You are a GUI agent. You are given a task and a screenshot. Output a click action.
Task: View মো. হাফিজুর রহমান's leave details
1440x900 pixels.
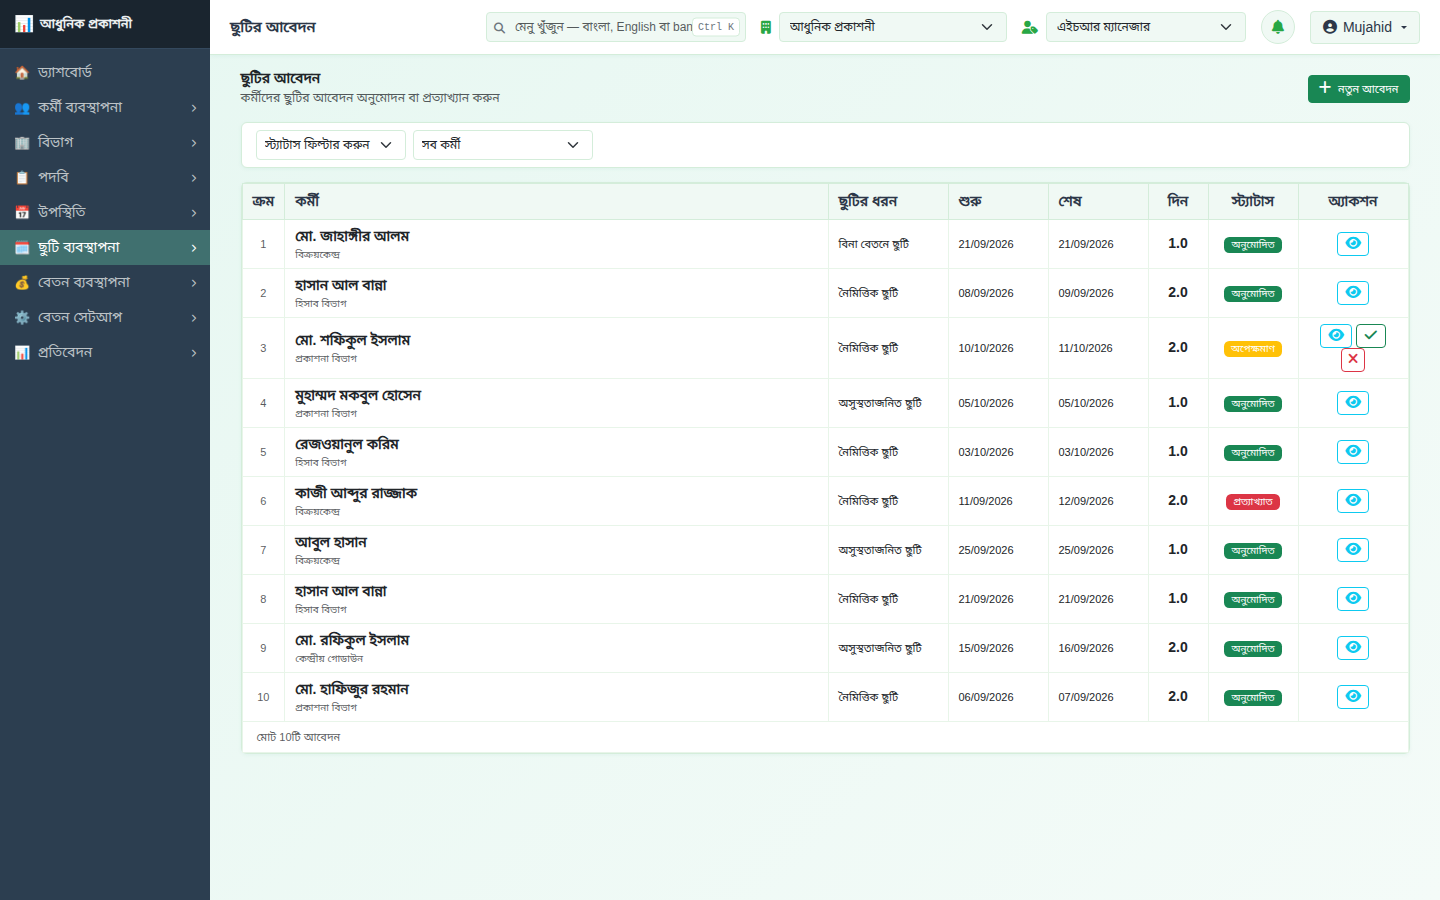point(1353,697)
